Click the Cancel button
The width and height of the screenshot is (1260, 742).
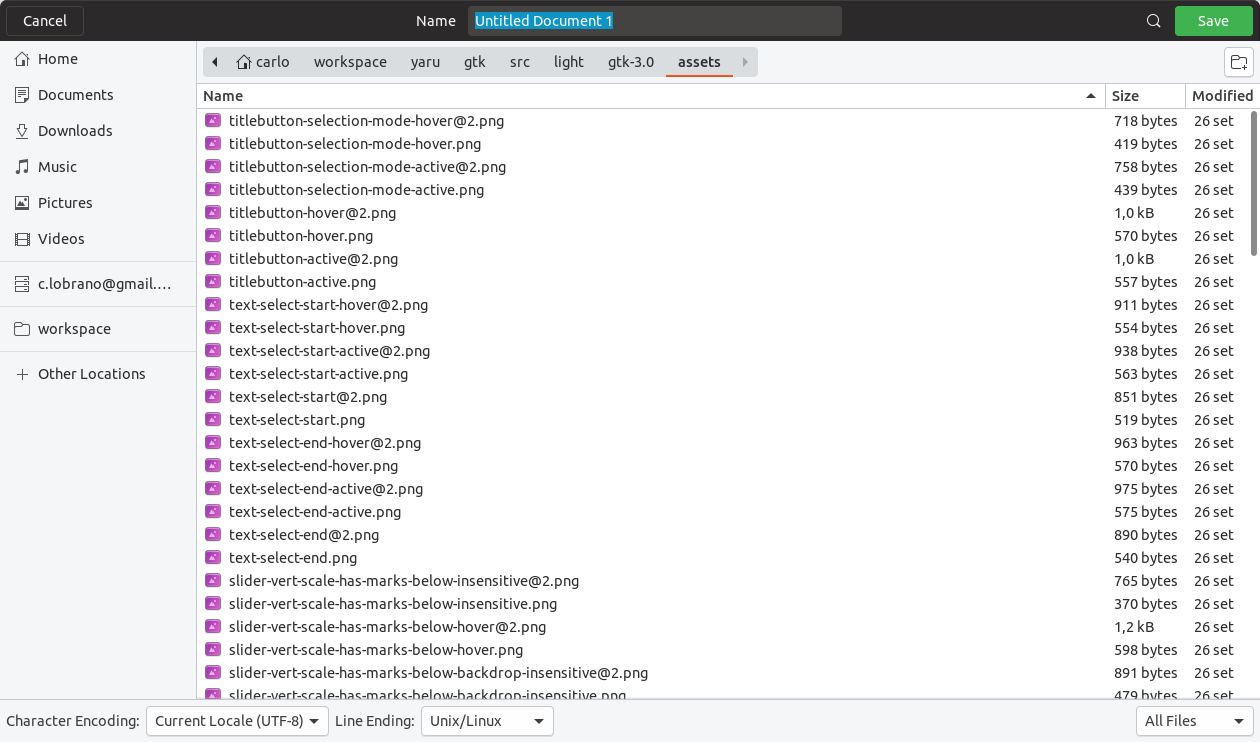[x=45, y=21]
